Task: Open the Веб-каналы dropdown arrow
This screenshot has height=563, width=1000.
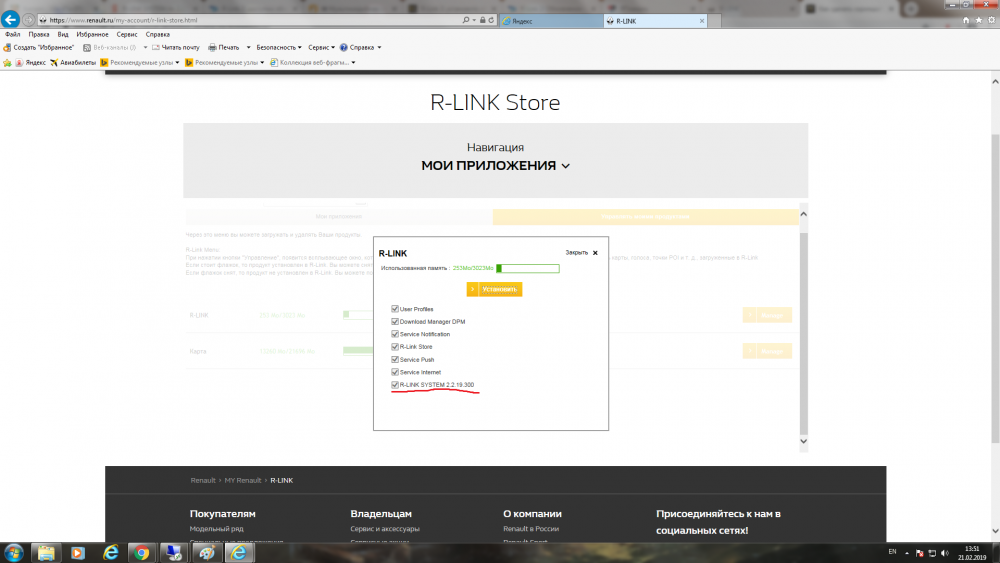Action: point(145,47)
